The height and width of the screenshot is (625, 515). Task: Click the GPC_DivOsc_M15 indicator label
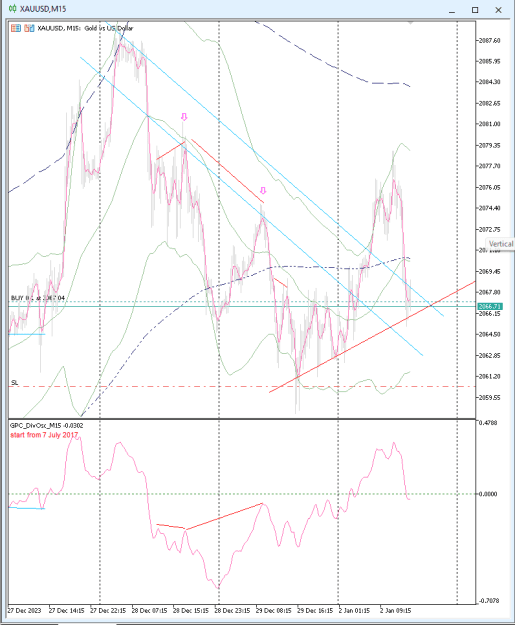(47, 426)
